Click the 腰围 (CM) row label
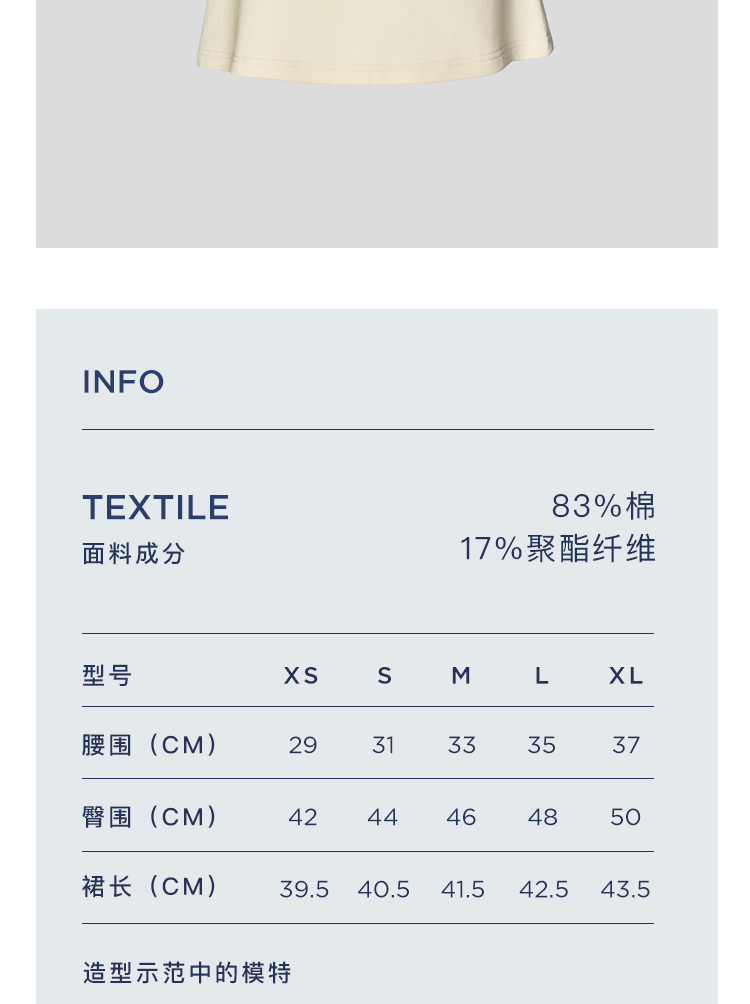The height and width of the screenshot is (1004, 750). pyautogui.click(x=150, y=745)
